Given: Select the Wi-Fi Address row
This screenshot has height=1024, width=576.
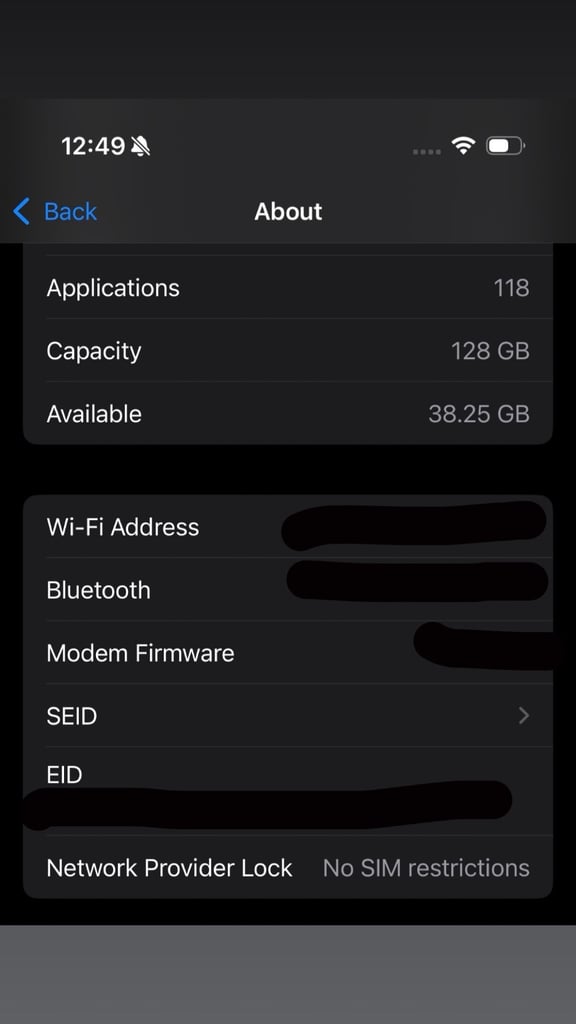Looking at the screenshot, I should coord(288,527).
